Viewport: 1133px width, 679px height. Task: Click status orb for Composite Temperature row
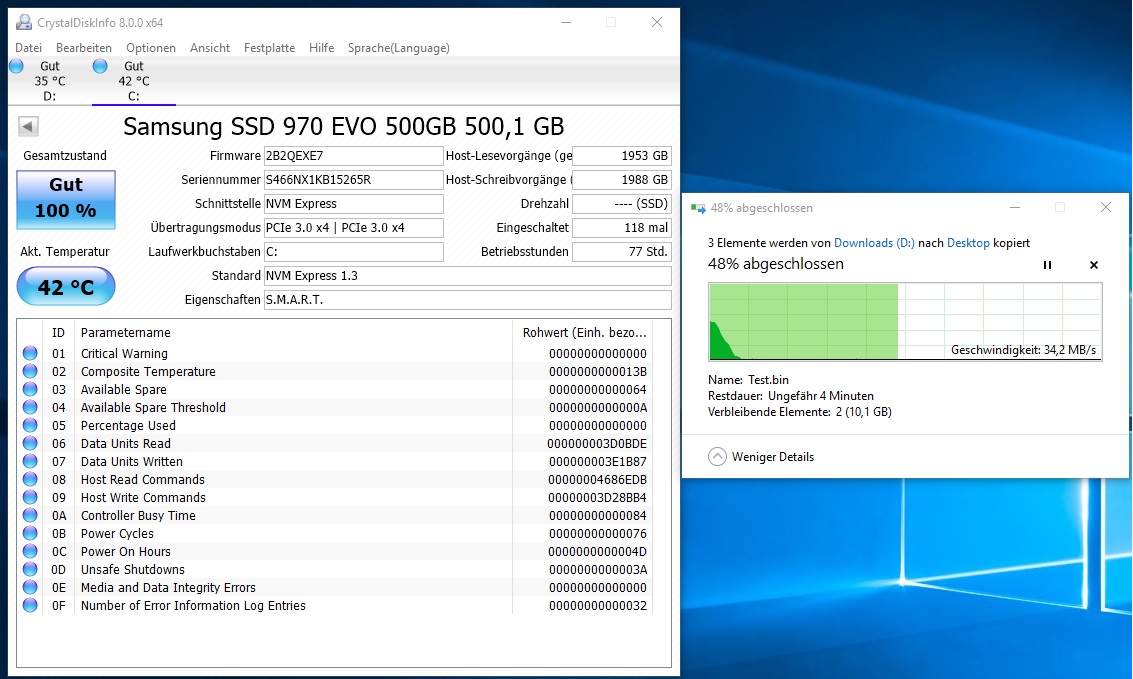30,371
